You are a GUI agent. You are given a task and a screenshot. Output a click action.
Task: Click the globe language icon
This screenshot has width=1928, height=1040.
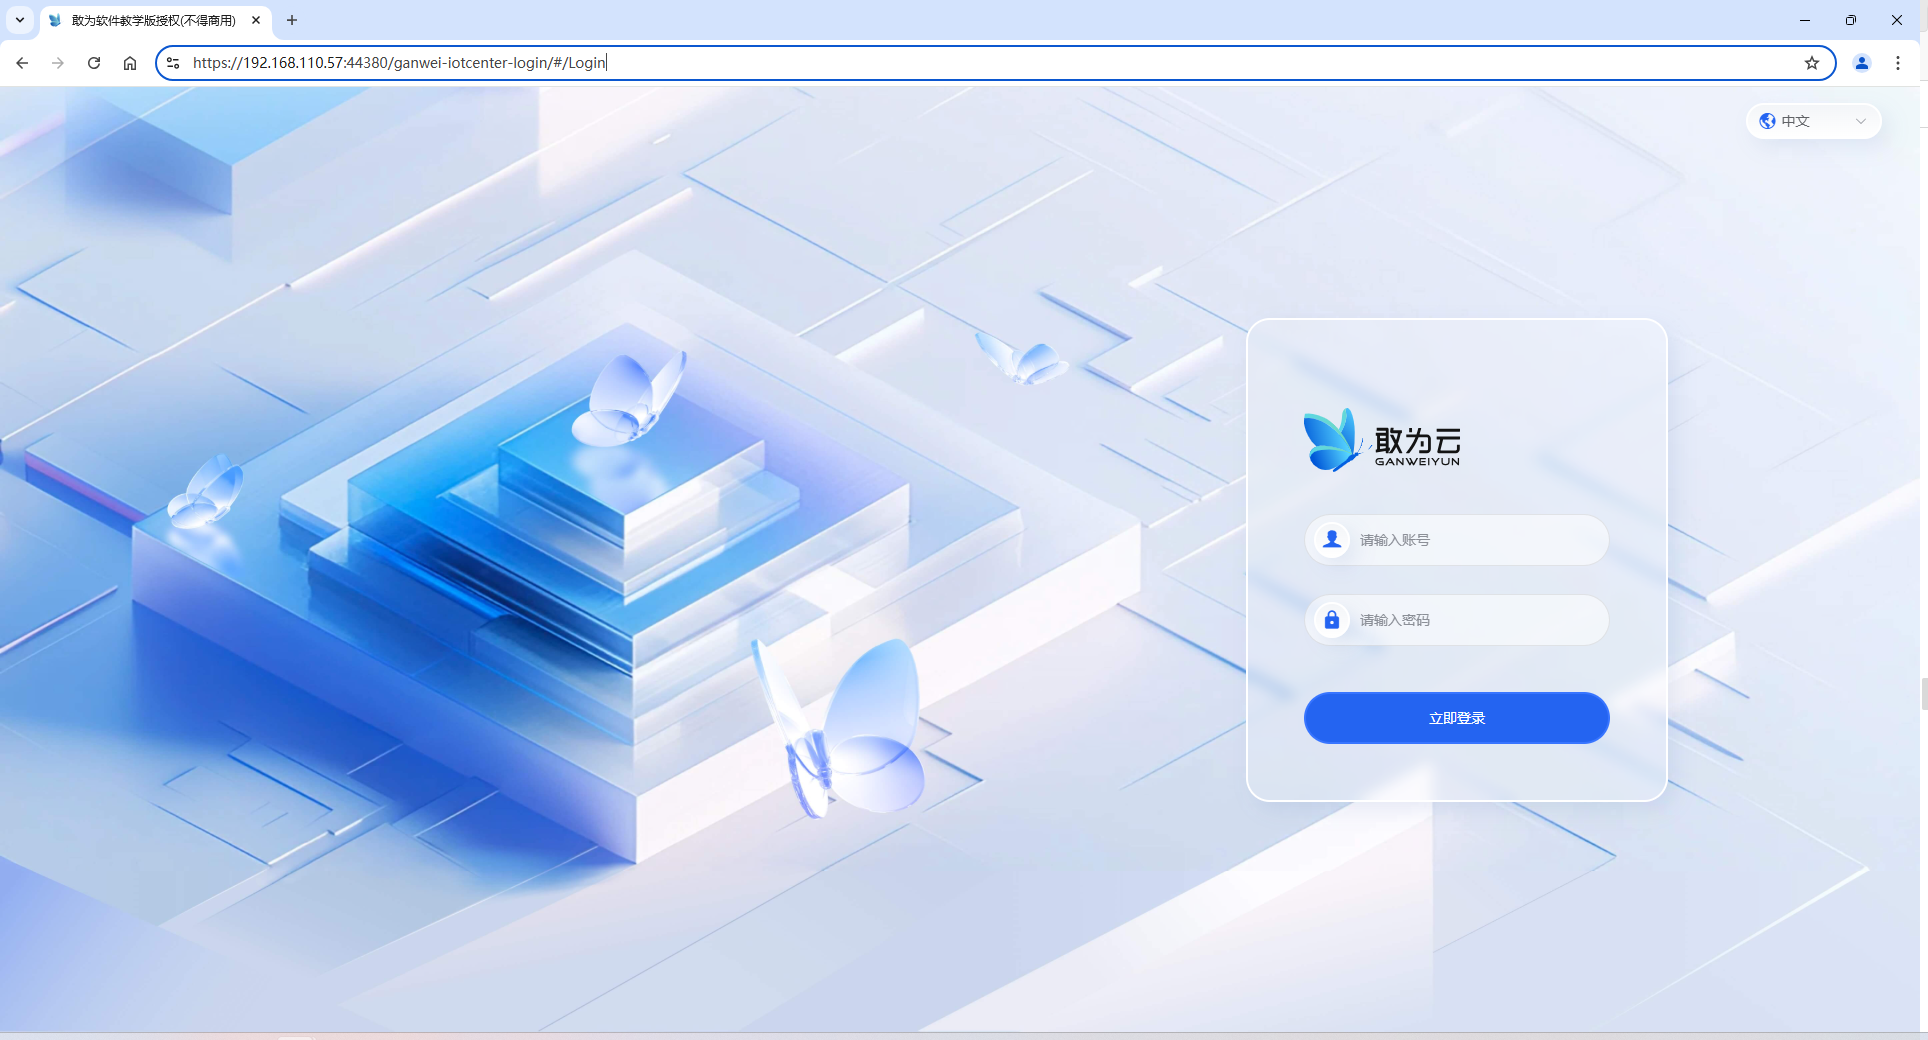tap(1767, 121)
